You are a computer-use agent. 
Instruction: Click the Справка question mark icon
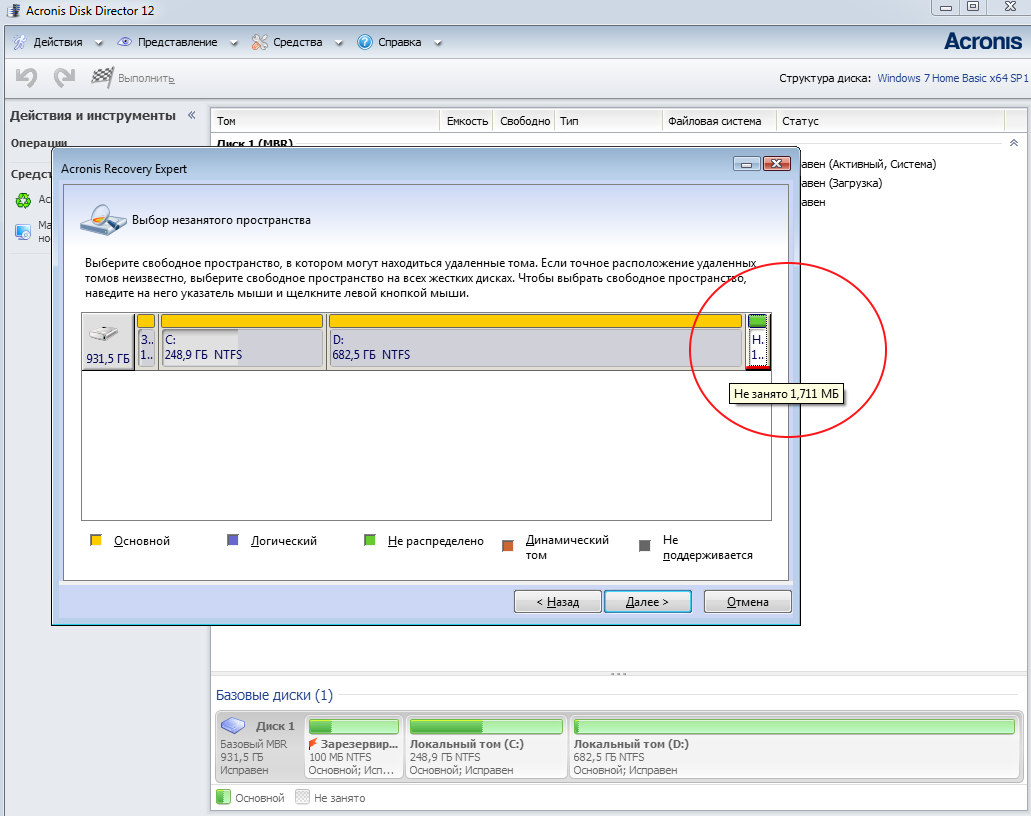point(364,42)
